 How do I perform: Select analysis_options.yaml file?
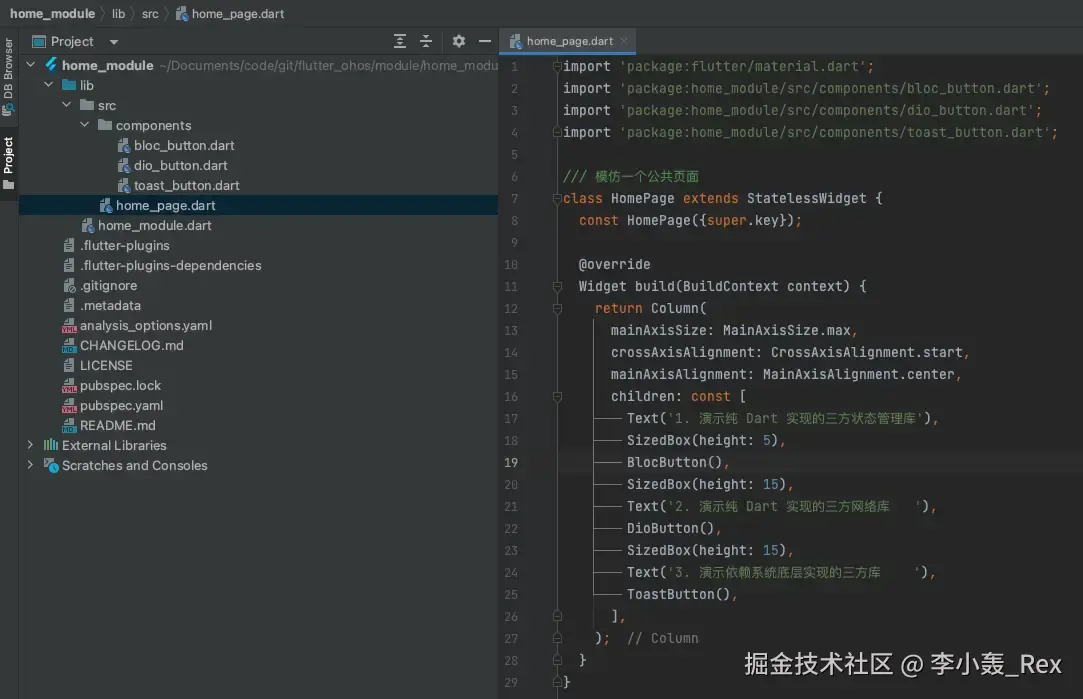[146, 326]
